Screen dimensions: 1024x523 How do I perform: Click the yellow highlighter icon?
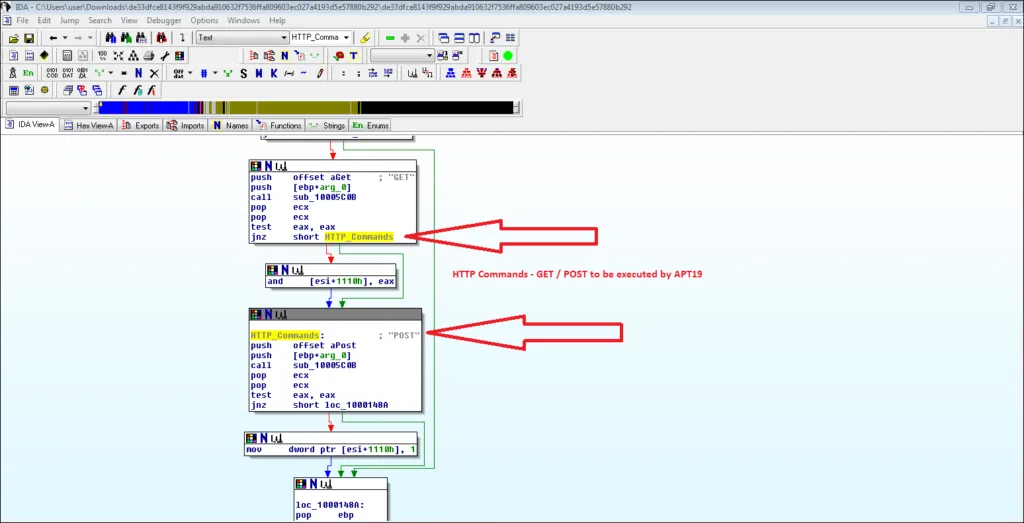tap(365, 38)
